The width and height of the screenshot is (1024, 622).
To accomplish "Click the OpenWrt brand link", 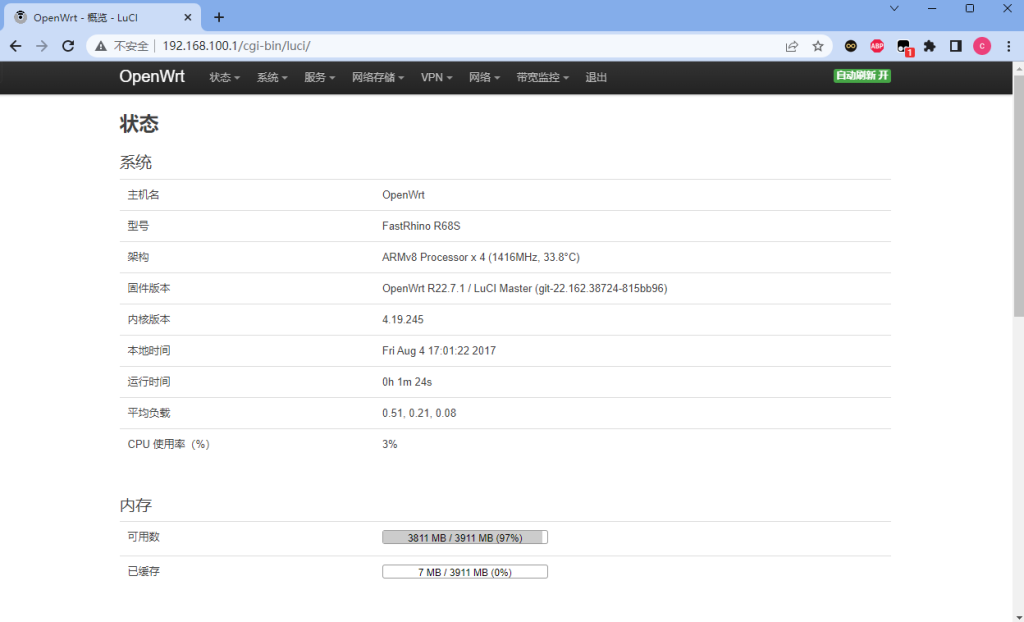I will click(152, 76).
